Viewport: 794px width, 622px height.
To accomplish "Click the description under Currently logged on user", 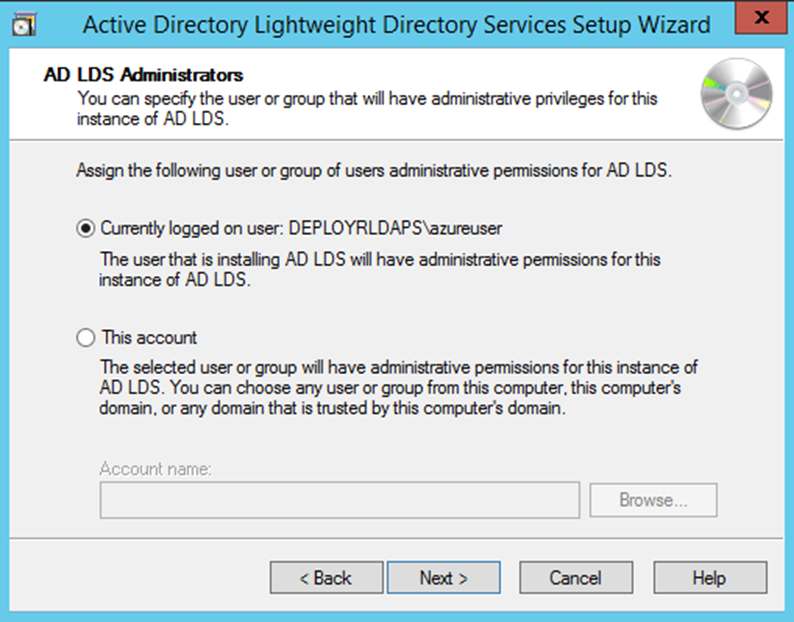I will (380, 268).
